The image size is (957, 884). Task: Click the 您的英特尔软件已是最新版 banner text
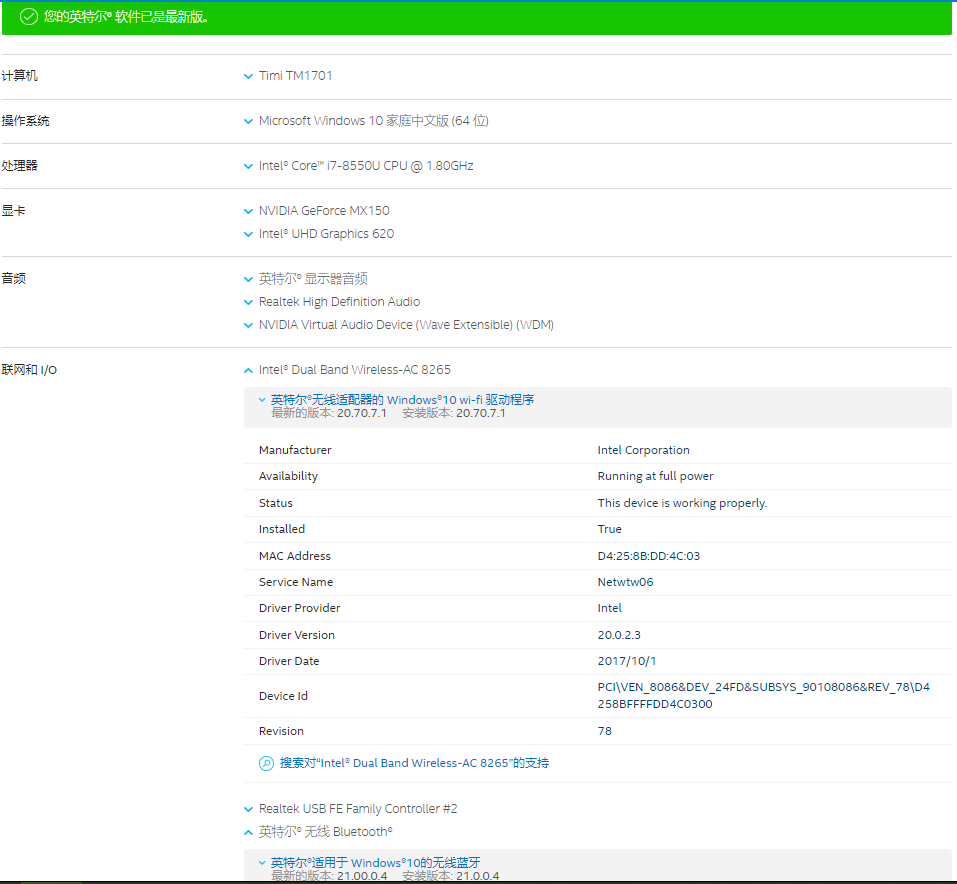click(x=126, y=17)
